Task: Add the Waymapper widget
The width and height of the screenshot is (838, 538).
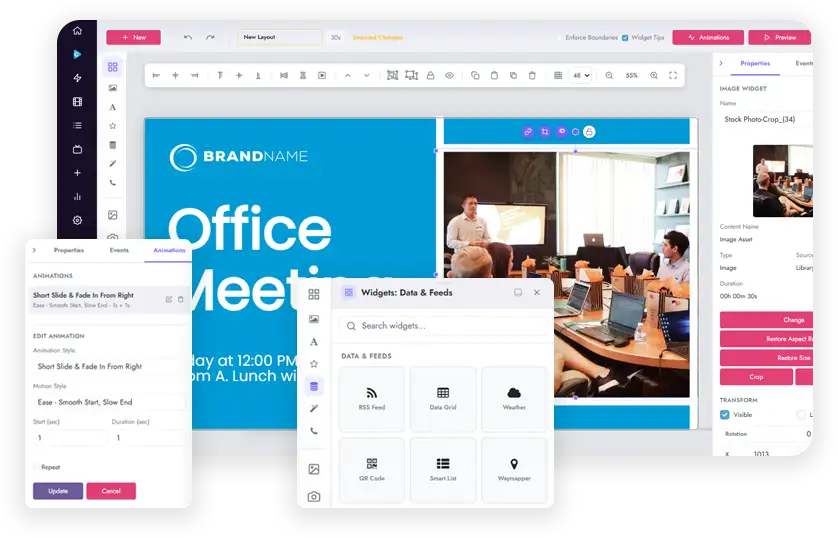Action: (x=514, y=470)
